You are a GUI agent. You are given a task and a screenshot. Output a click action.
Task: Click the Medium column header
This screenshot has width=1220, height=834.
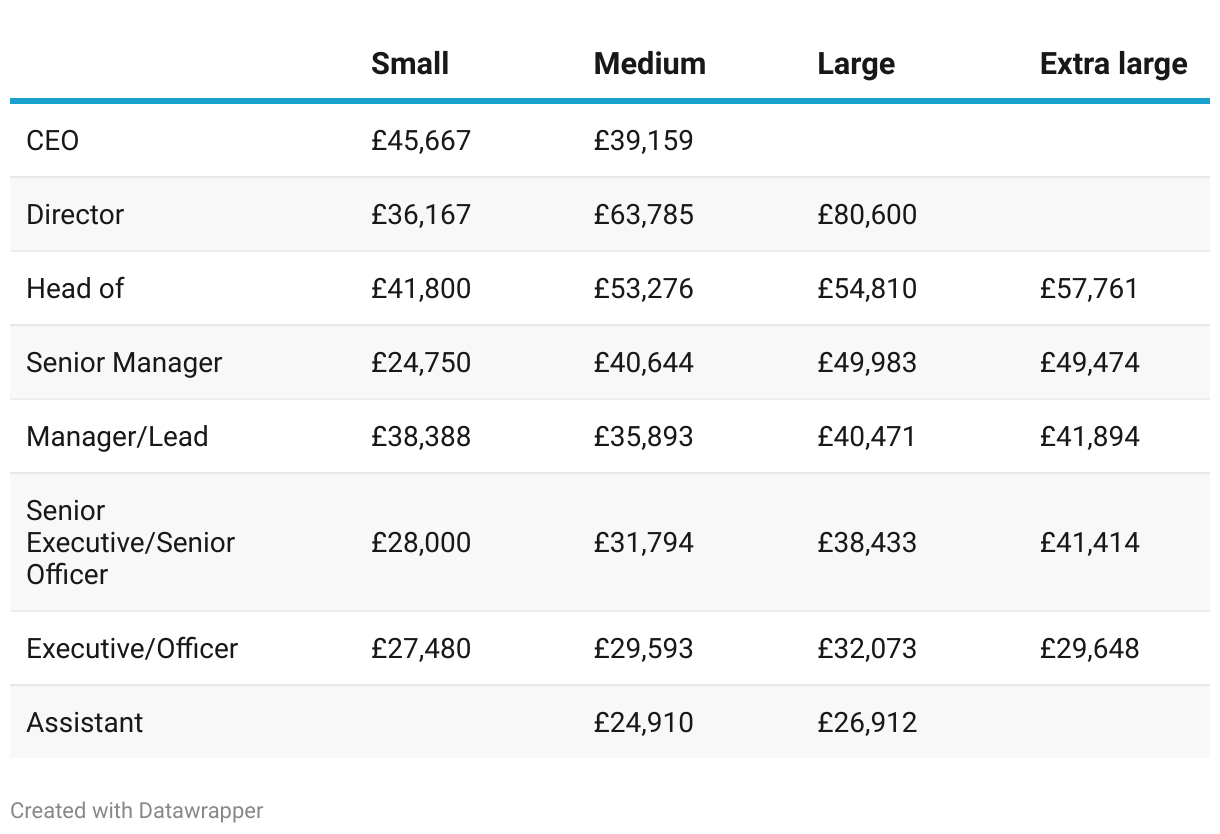[x=649, y=64]
